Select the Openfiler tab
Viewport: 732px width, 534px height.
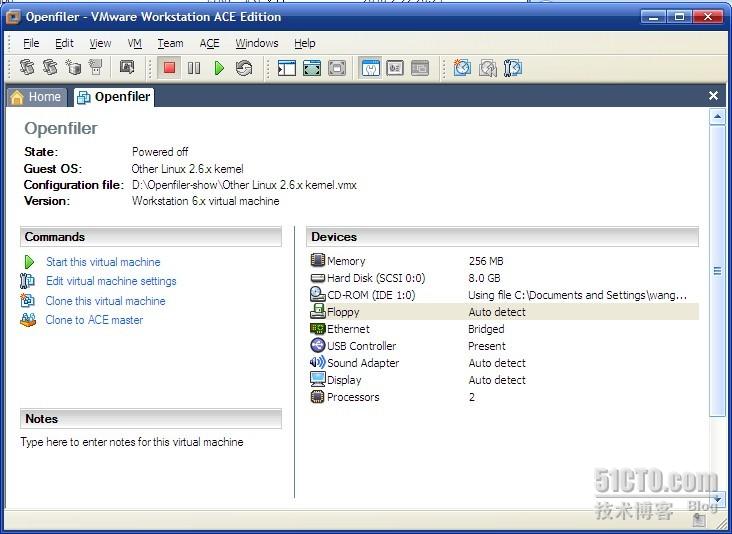click(114, 97)
